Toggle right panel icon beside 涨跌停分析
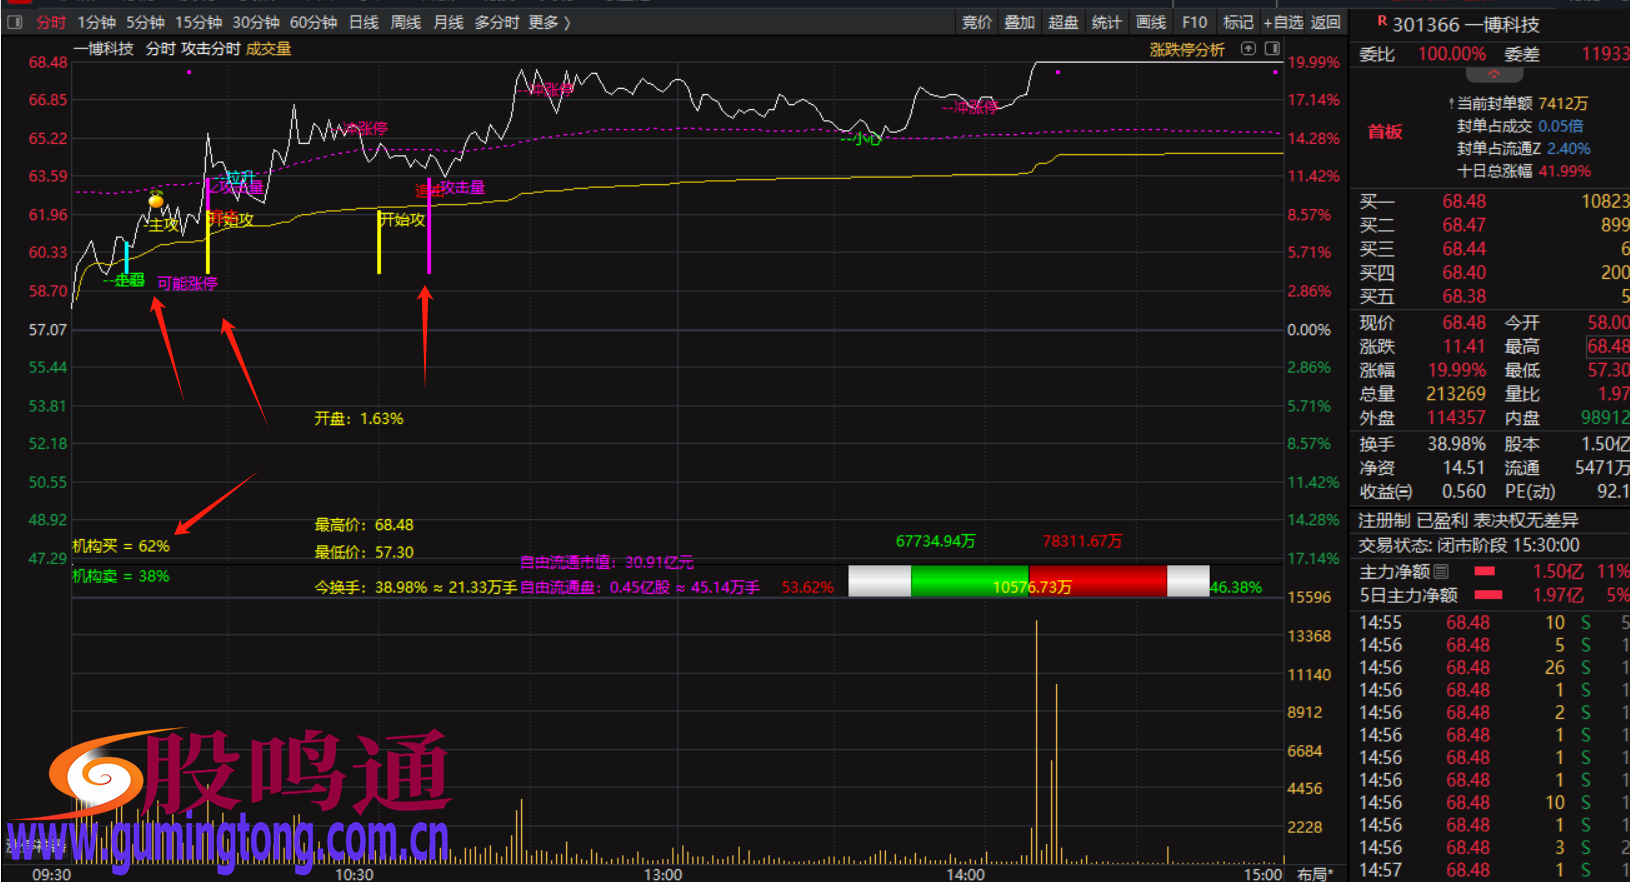Viewport: 1630px width, 882px height. (x=1272, y=49)
